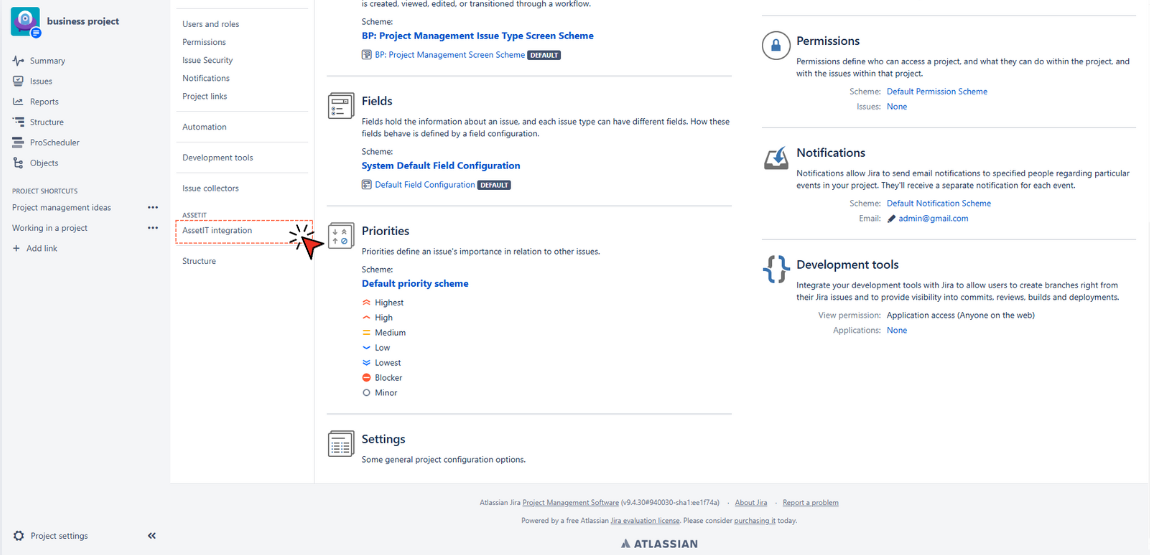
Task: Open ProScheduler from the sidebar
Action: (x=54, y=143)
